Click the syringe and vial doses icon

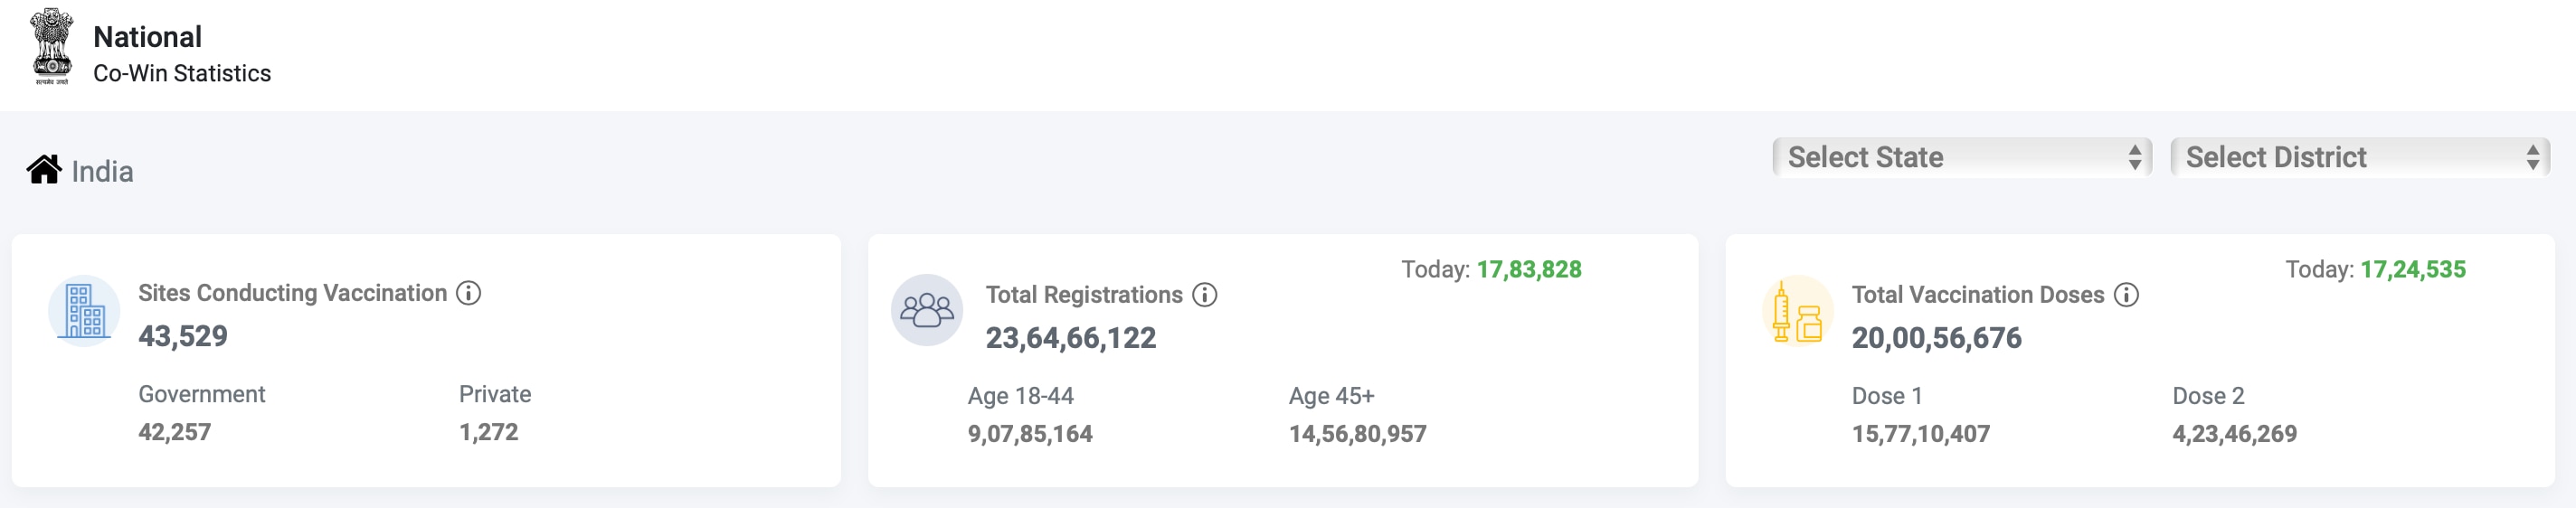(1797, 311)
